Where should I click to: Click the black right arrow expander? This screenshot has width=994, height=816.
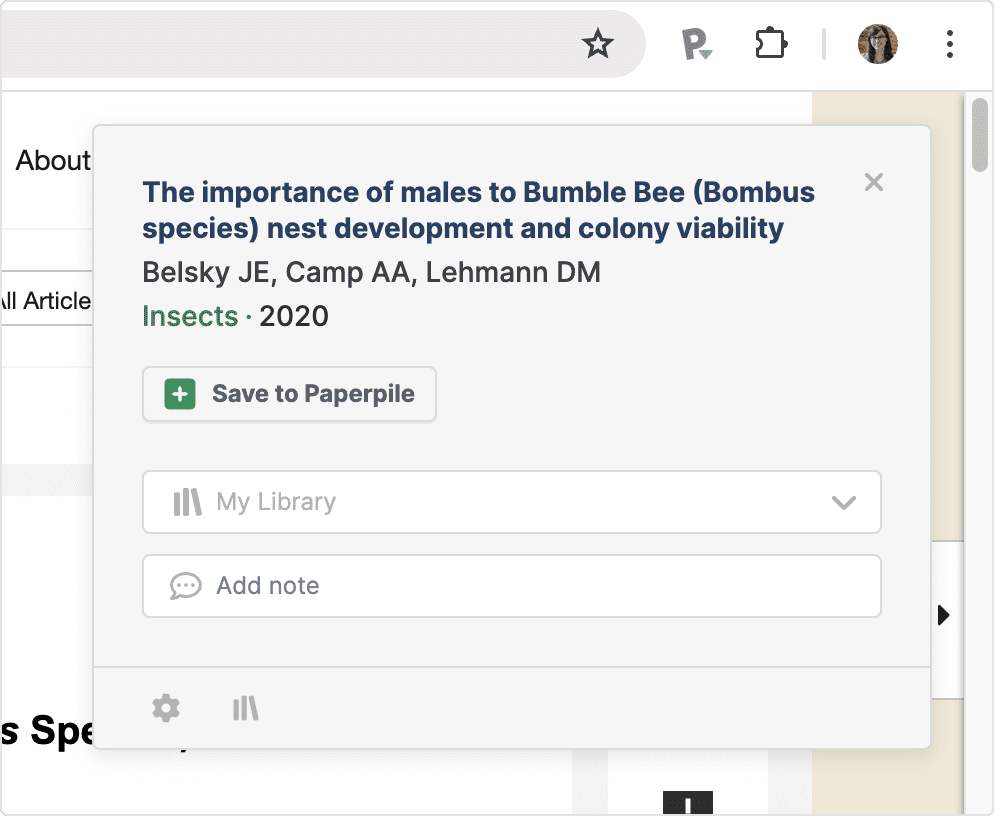pyautogui.click(x=943, y=615)
